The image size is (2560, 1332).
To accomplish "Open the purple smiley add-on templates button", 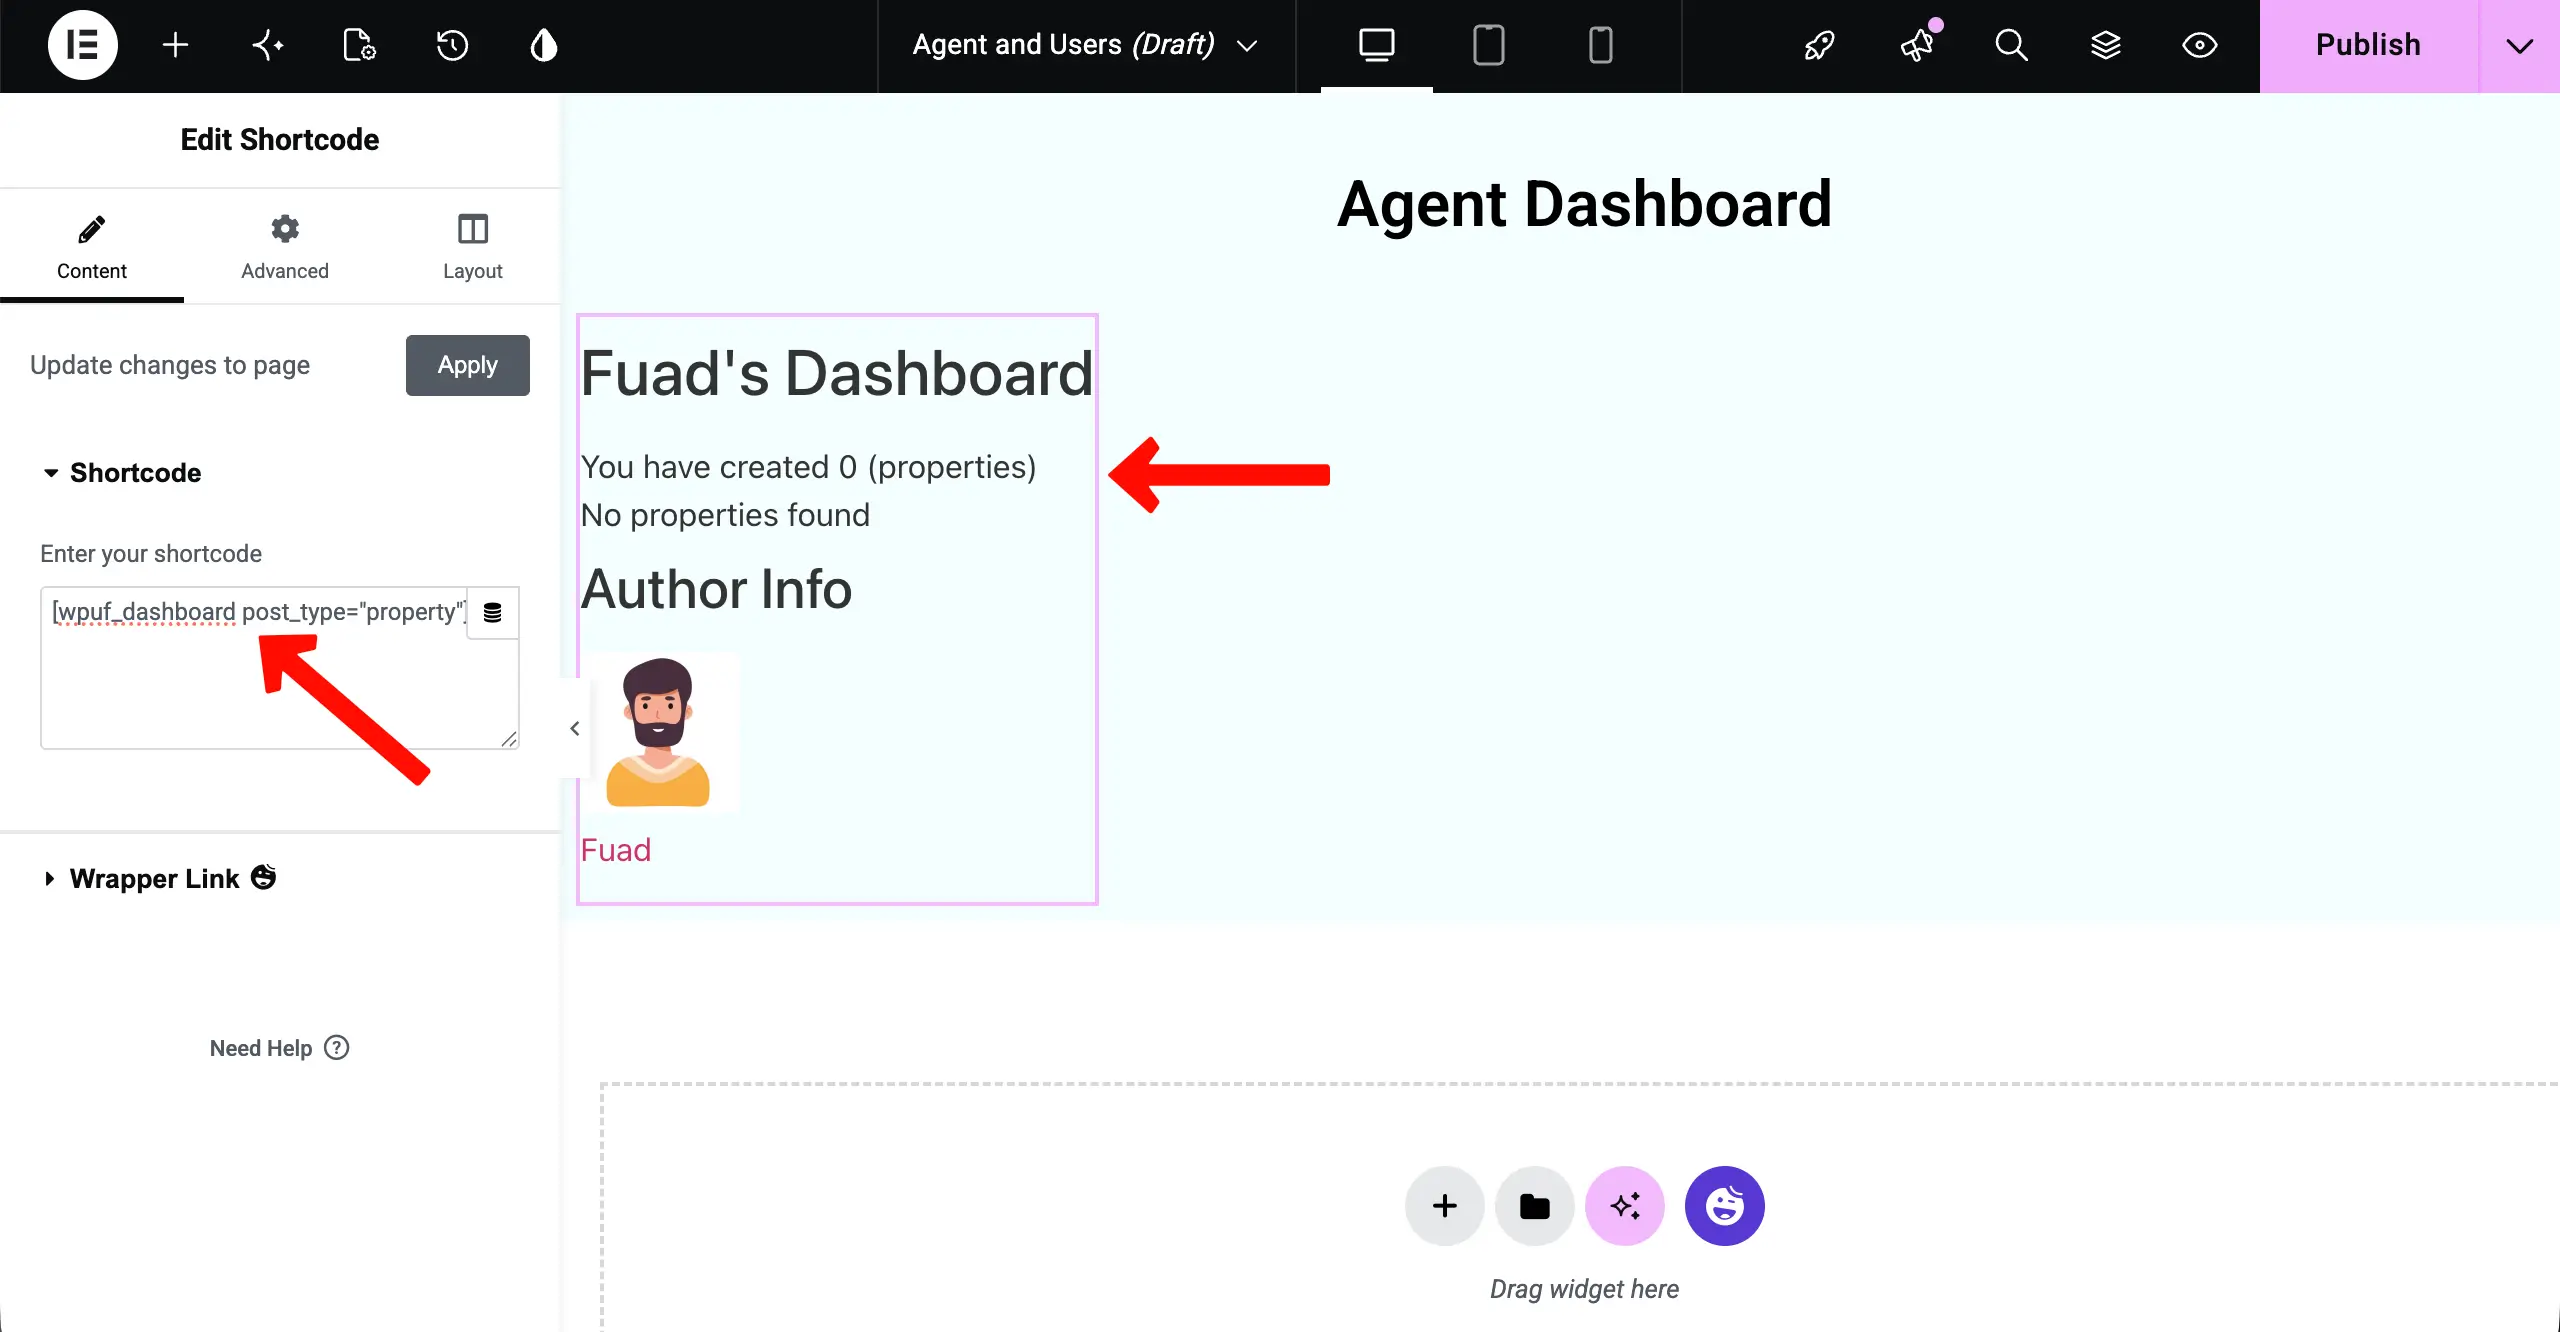I will 1725,1206.
